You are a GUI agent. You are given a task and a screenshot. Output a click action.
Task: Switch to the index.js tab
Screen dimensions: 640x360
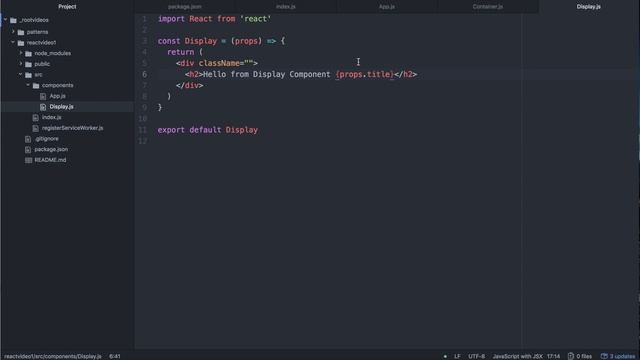point(286,7)
